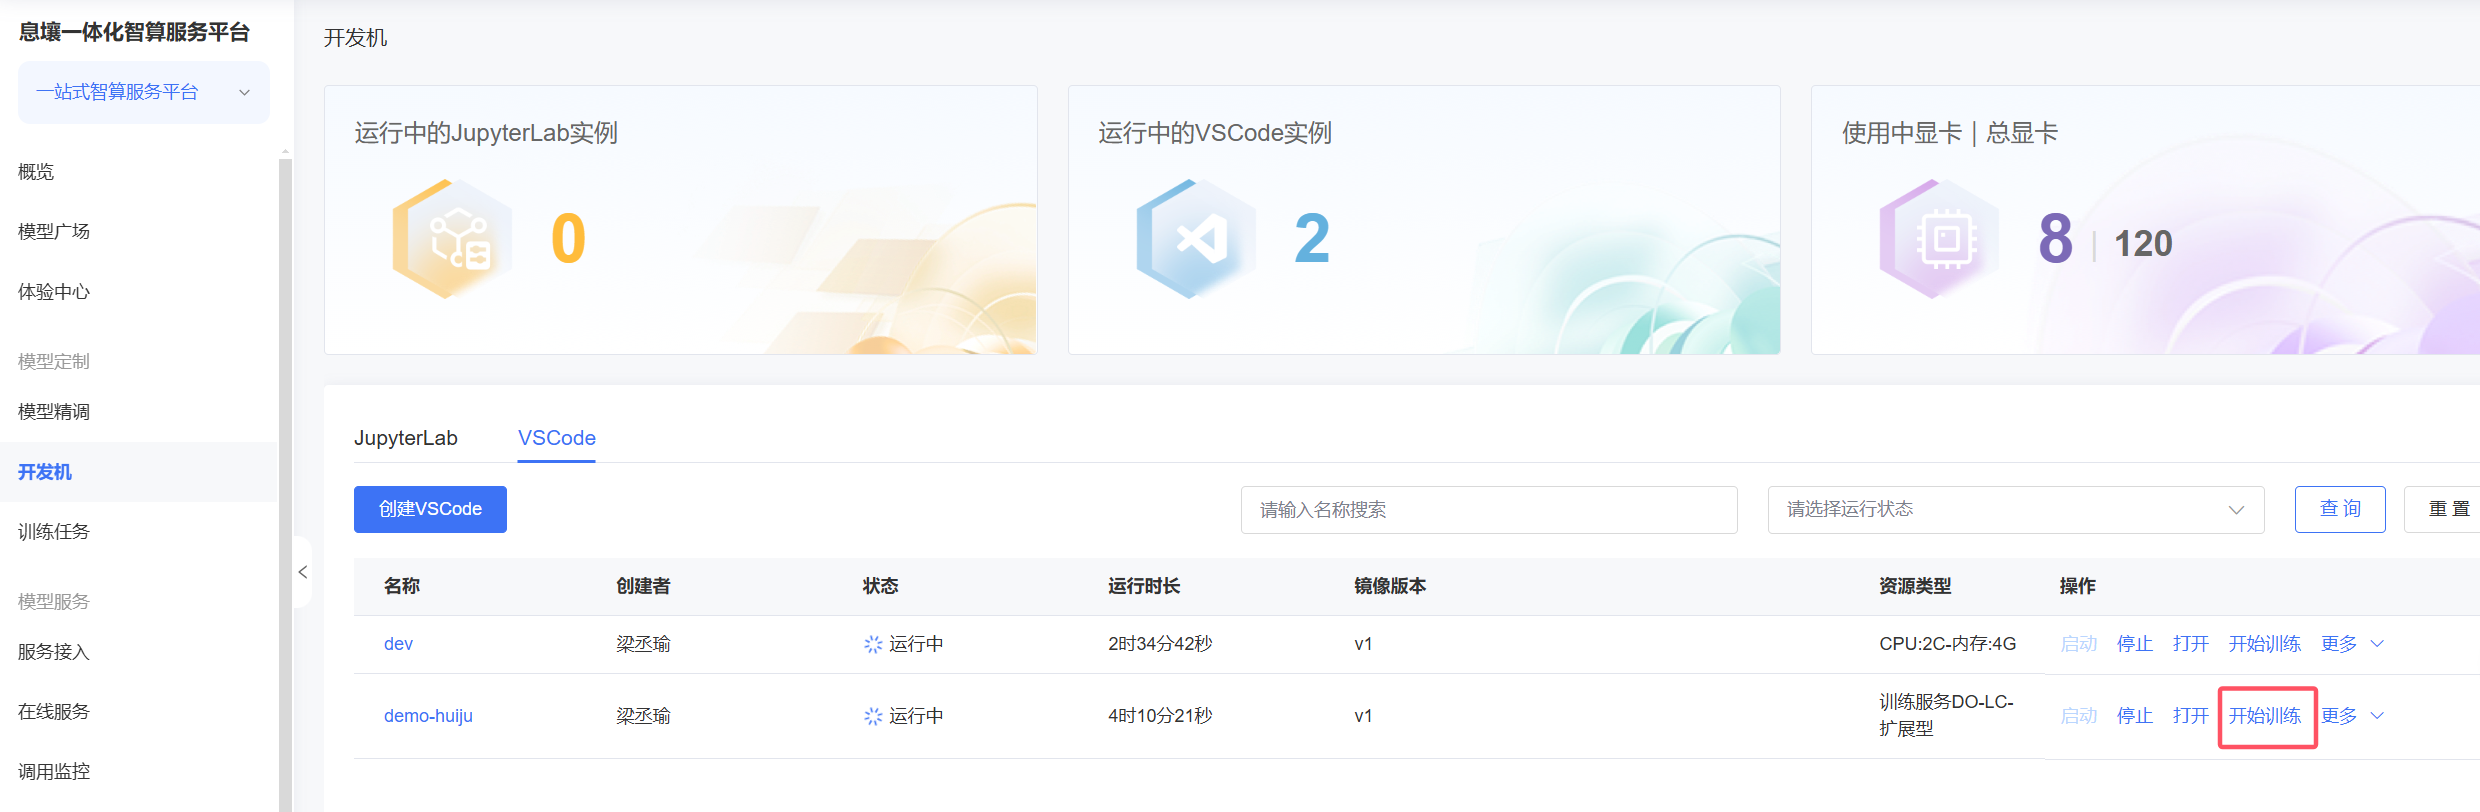The height and width of the screenshot is (812, 2480).
Task: Click the total GPU count 120
Action: pyautogui.click(x=2143, y=244)
